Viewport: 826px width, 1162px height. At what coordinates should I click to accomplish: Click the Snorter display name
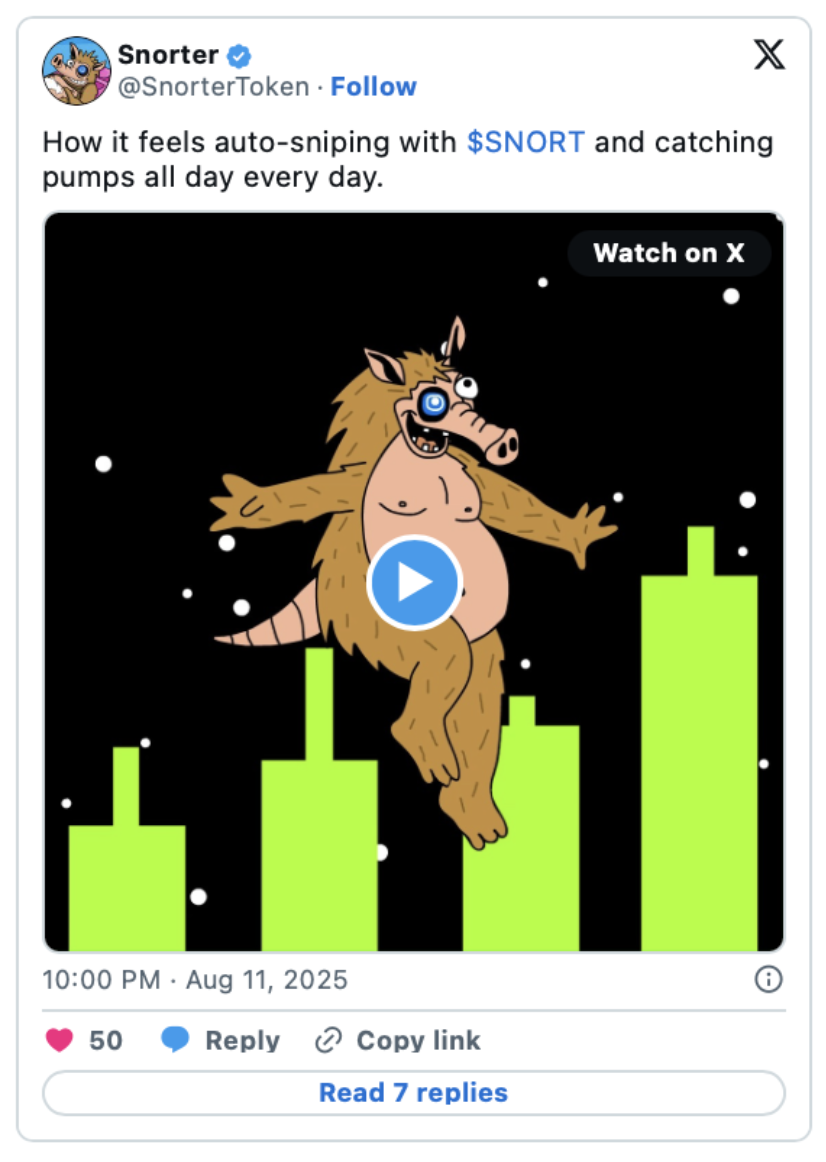click(168, 55)
